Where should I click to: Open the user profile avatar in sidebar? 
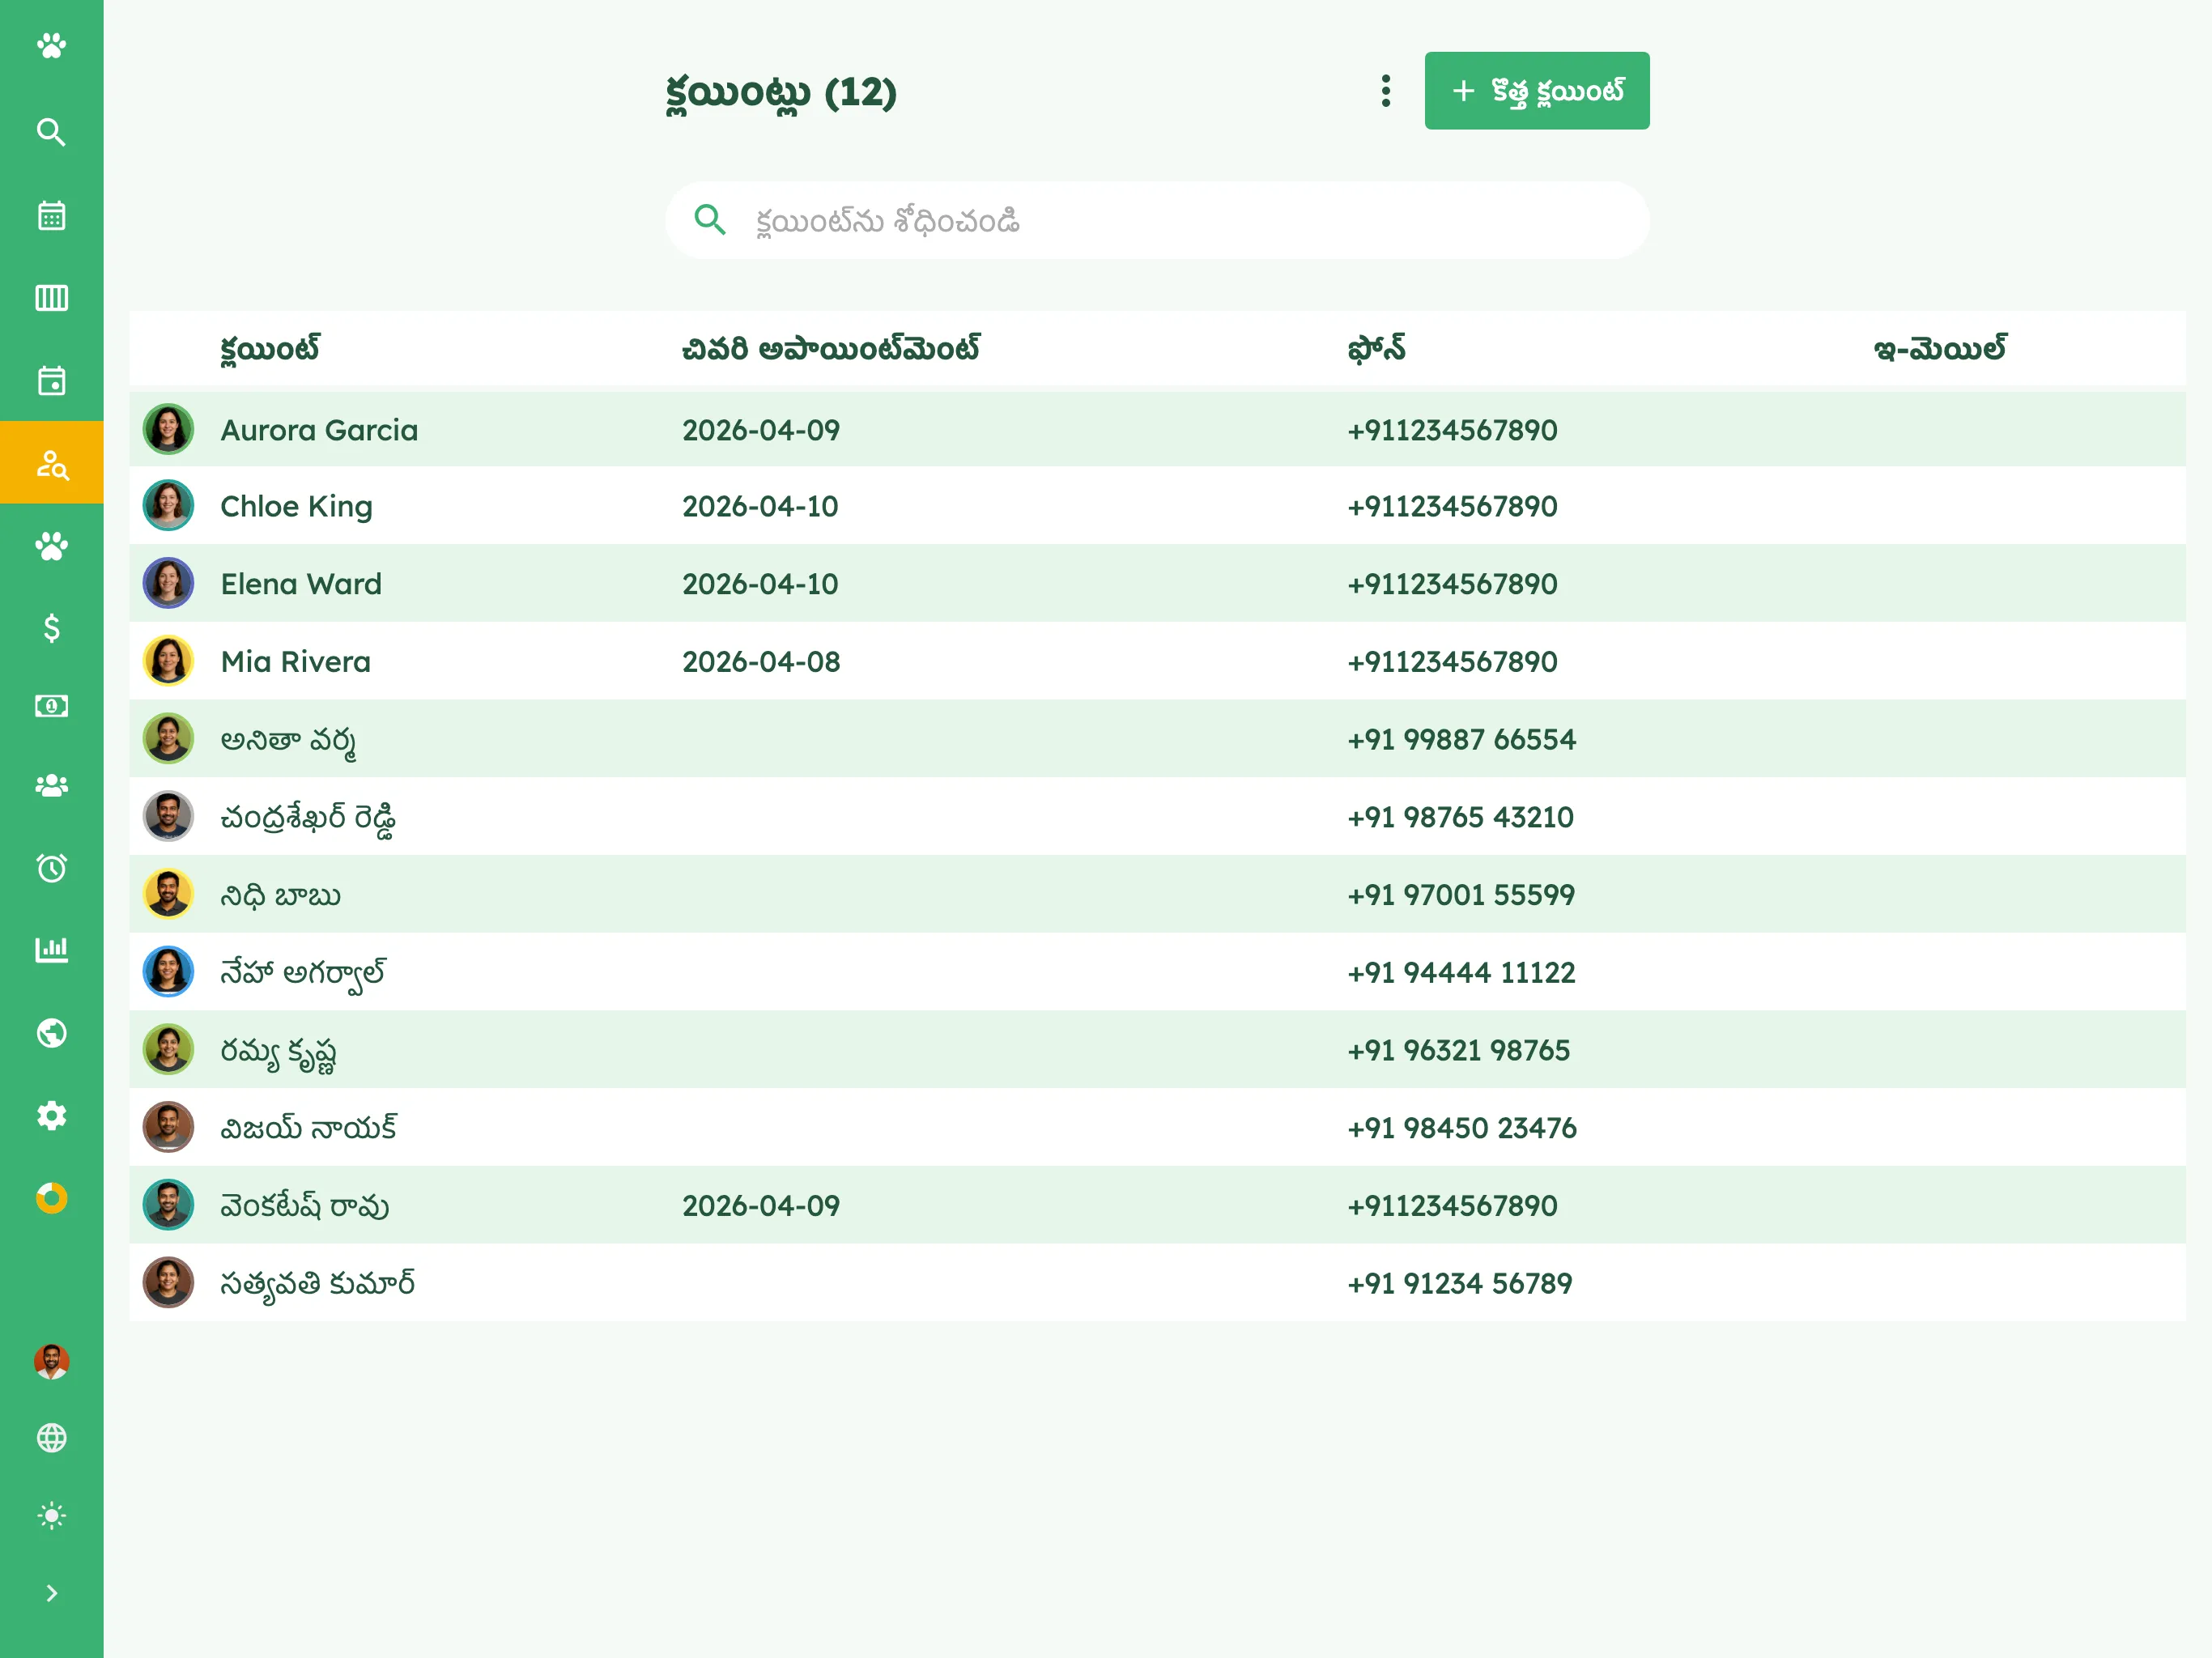pos(51,1361)
